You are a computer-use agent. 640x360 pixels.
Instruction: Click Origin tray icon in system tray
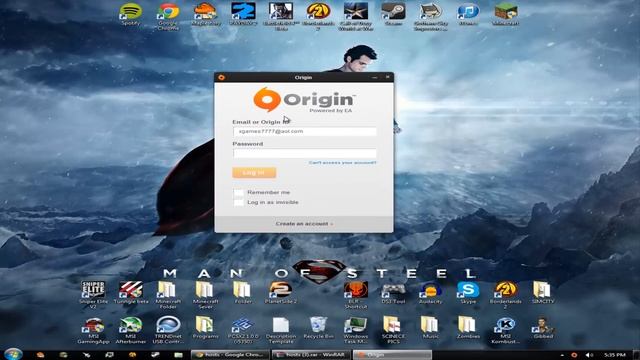coord(574,355)
